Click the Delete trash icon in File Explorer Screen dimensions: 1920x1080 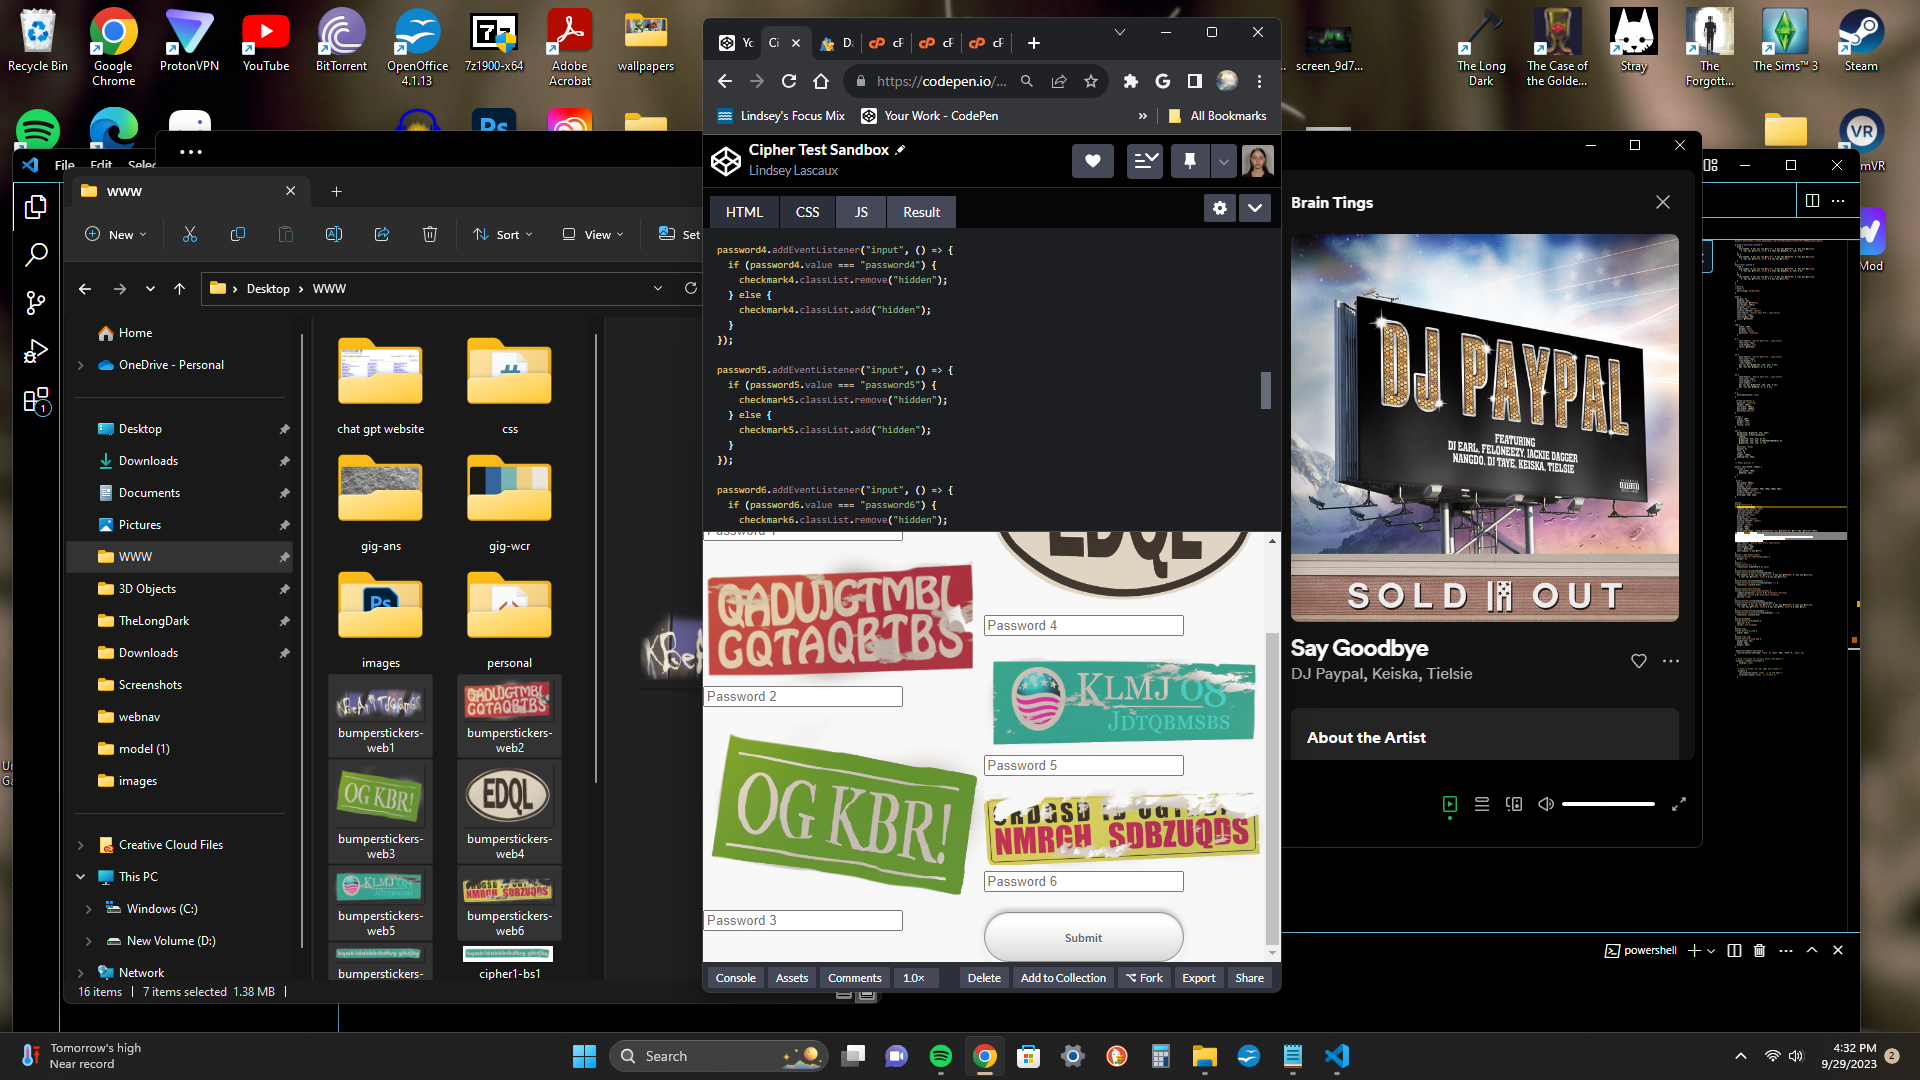point(430,234)
